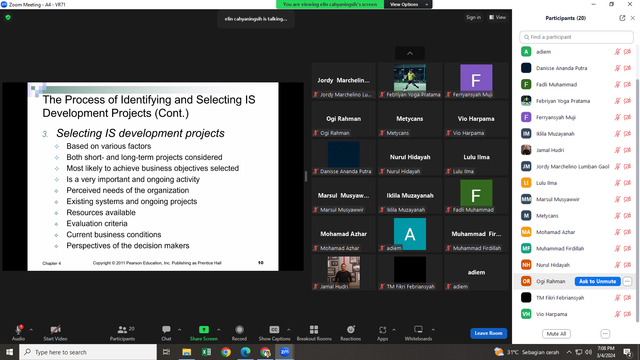The height and width of the screenshot is (360, 640).
Task: Start video in the Zoom toolbar
Action: click(55, 333)
